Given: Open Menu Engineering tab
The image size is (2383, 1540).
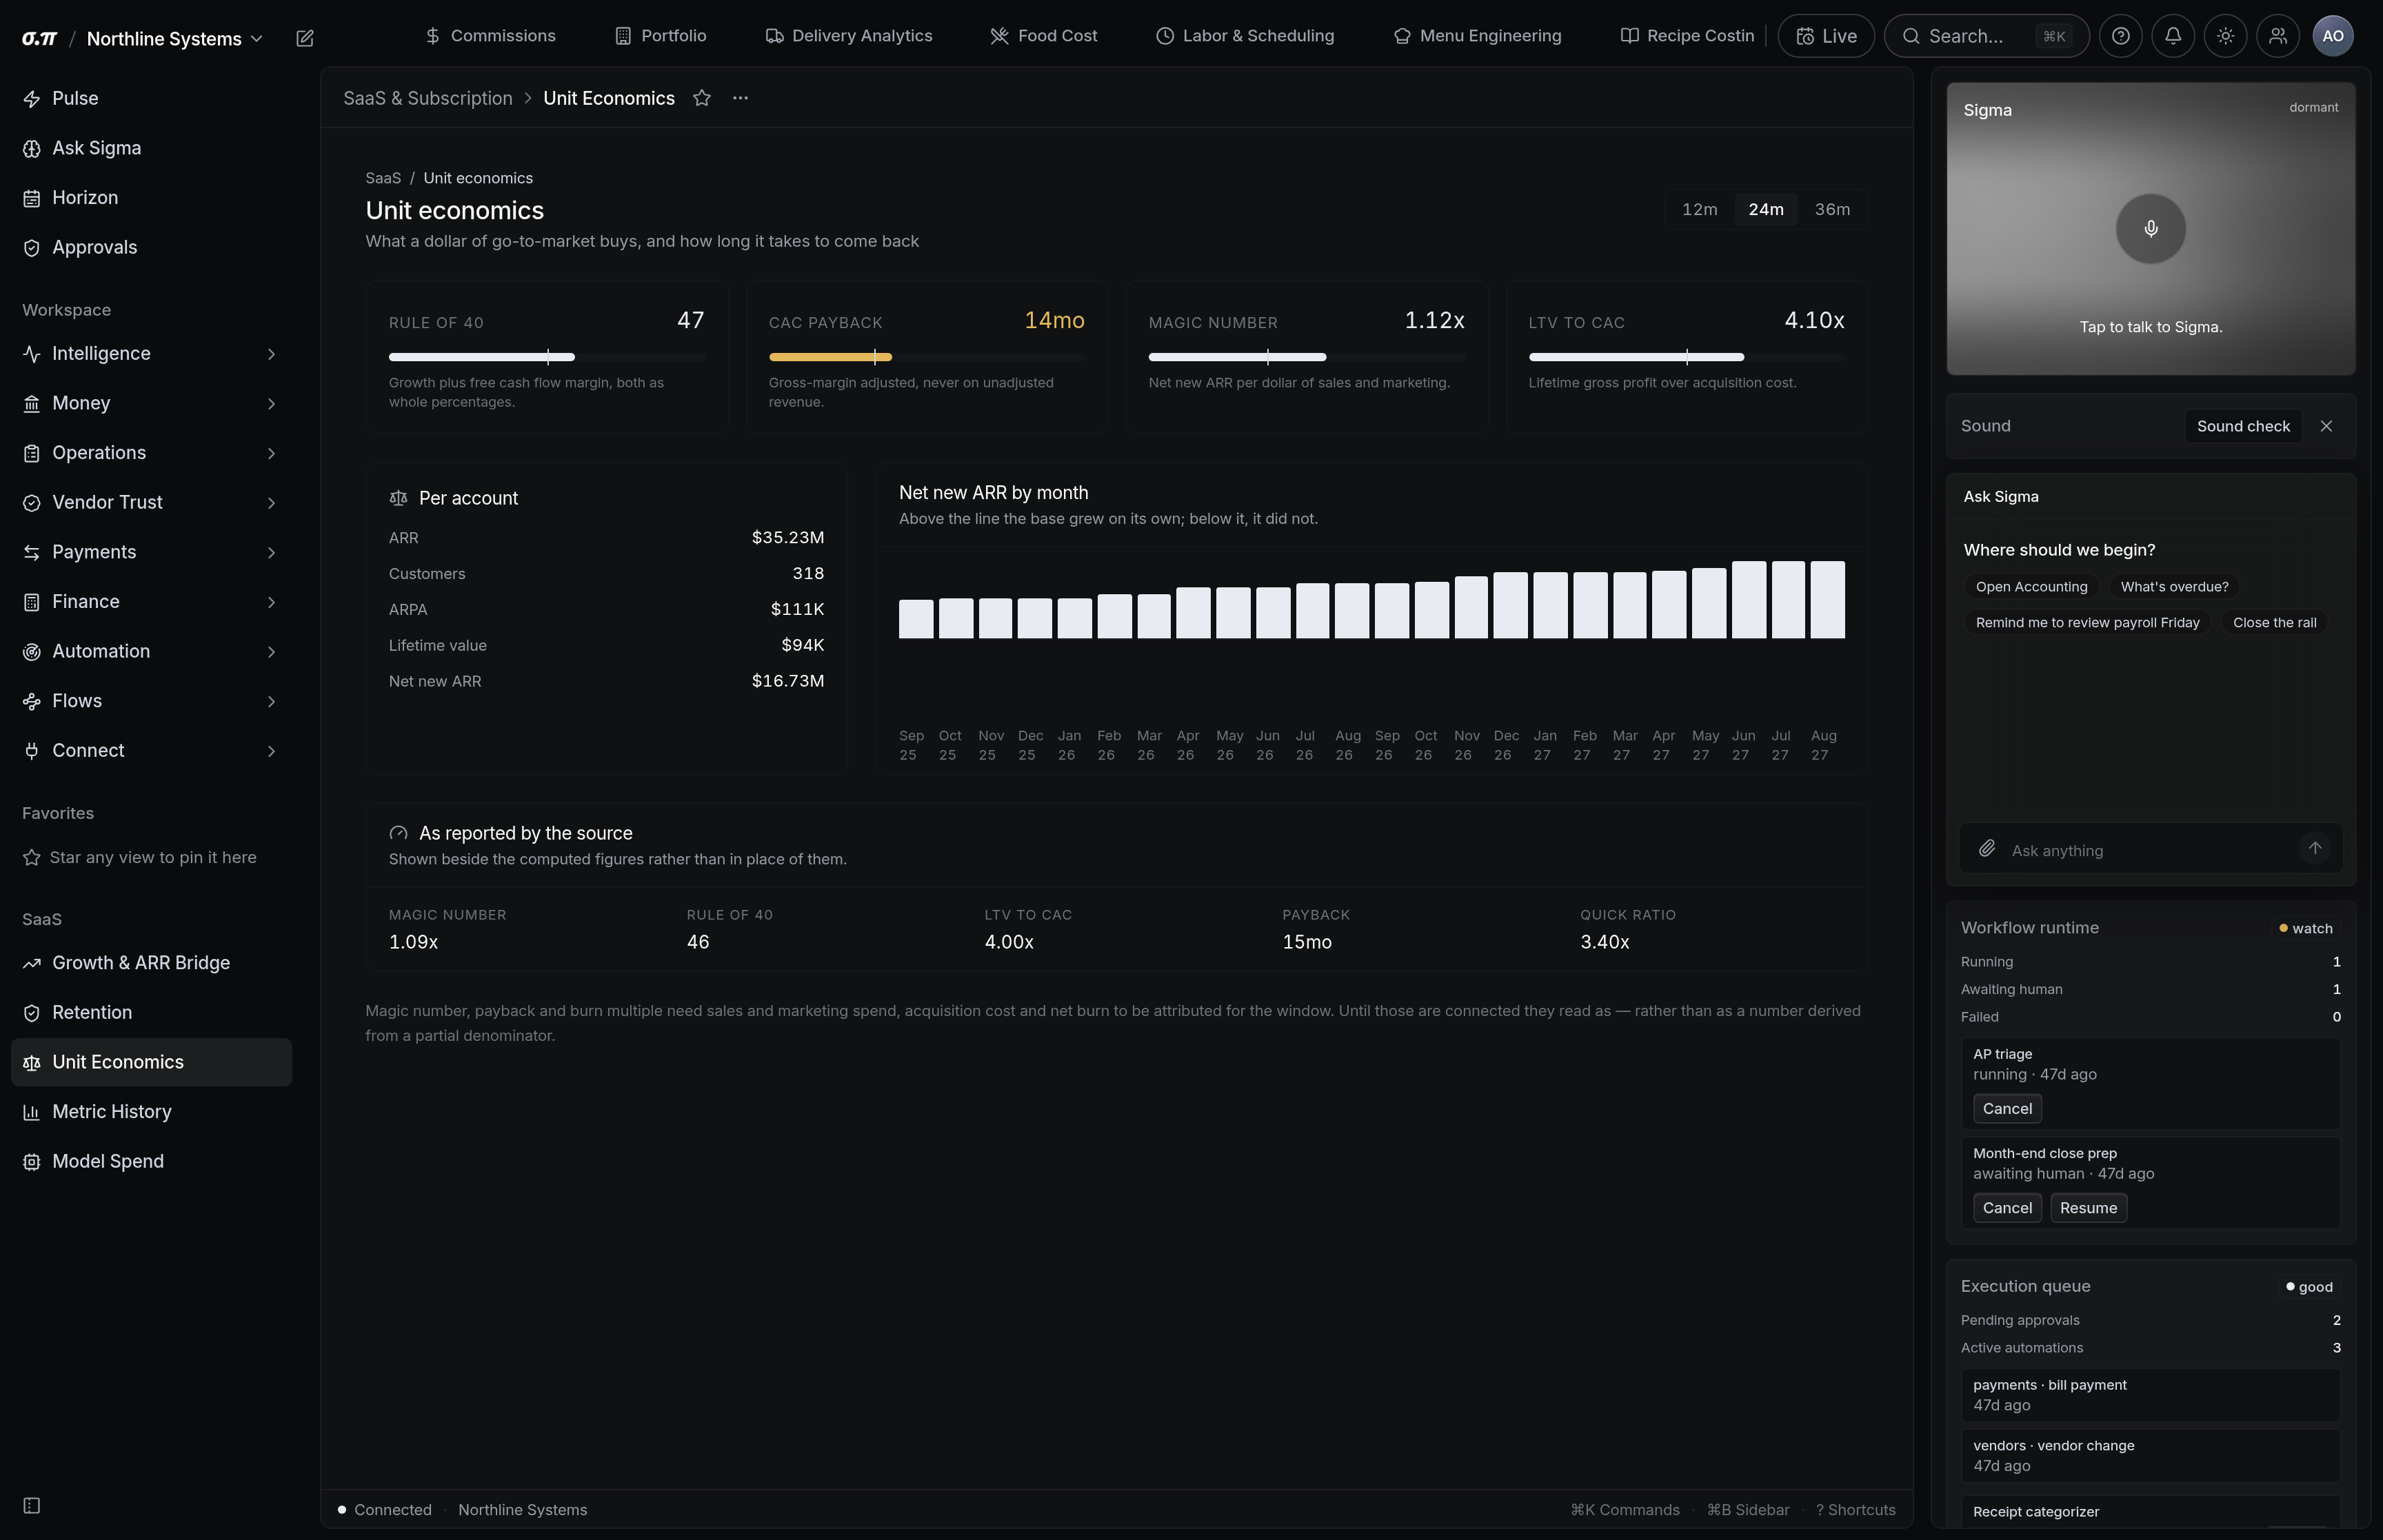Looking at the screenshot, I should pyautogui.click(x=1477, y=36).
